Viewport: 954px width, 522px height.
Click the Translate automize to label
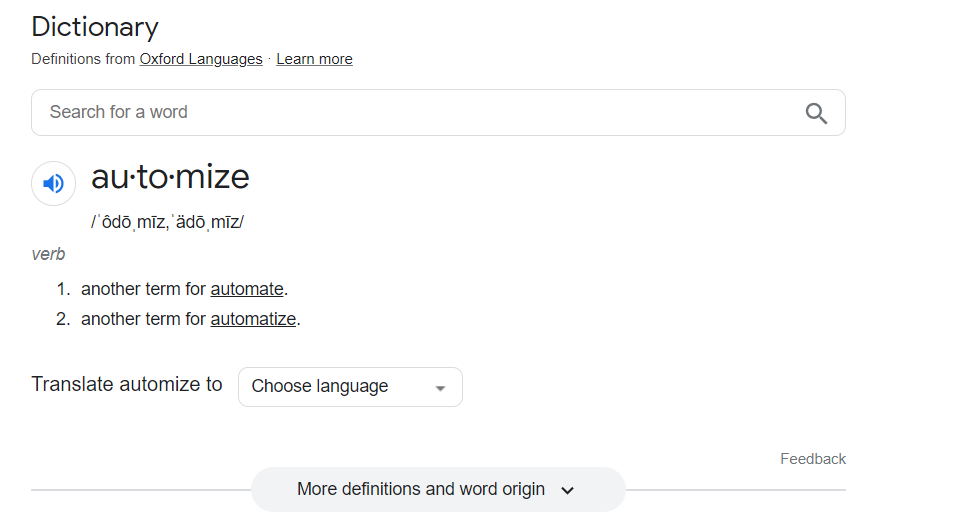(127, 385)
